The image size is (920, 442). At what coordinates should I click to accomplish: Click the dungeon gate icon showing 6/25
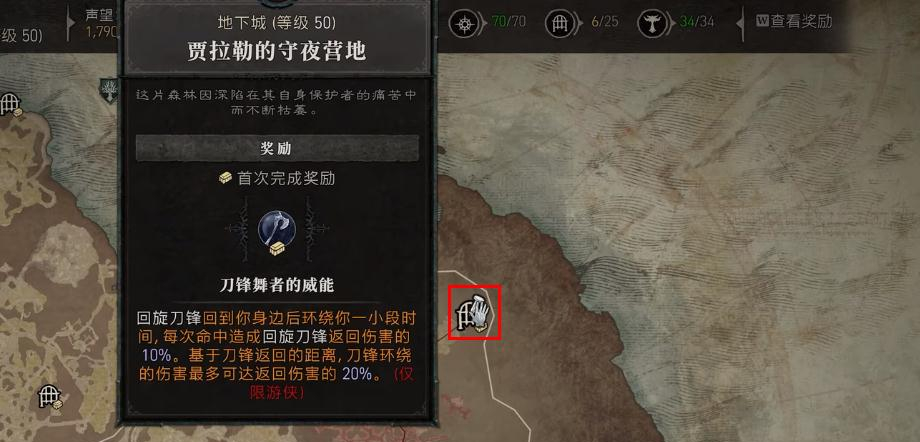click(559, 24)
